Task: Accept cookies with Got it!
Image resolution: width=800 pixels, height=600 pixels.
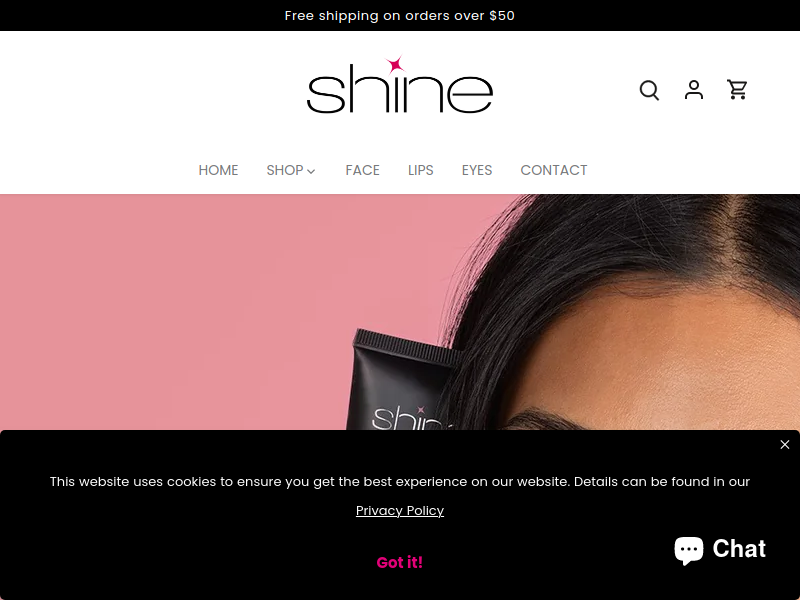Action: click(x=399, y=562)
